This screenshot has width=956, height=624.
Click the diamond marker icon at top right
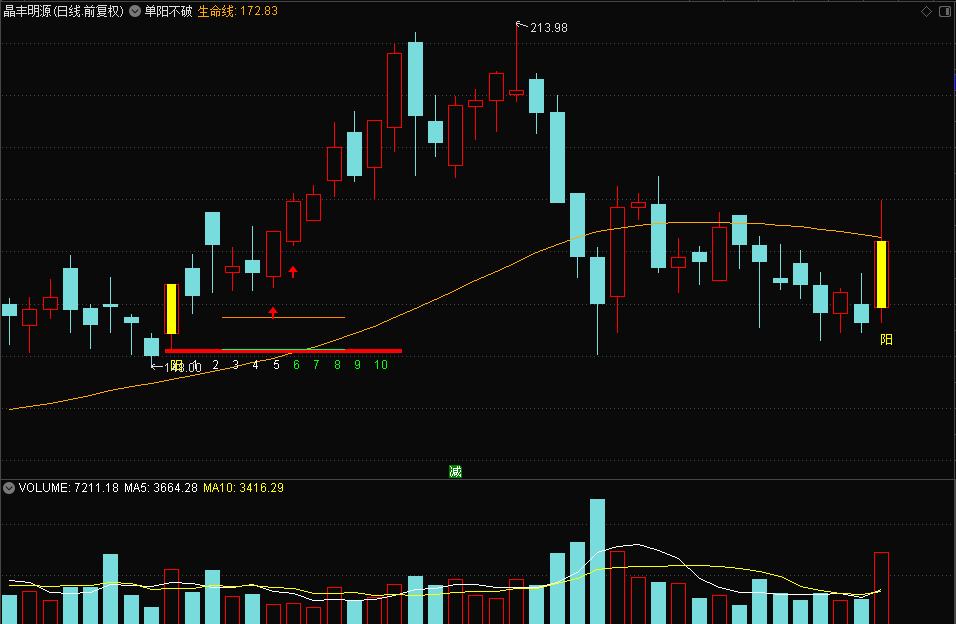coord(926,12)
